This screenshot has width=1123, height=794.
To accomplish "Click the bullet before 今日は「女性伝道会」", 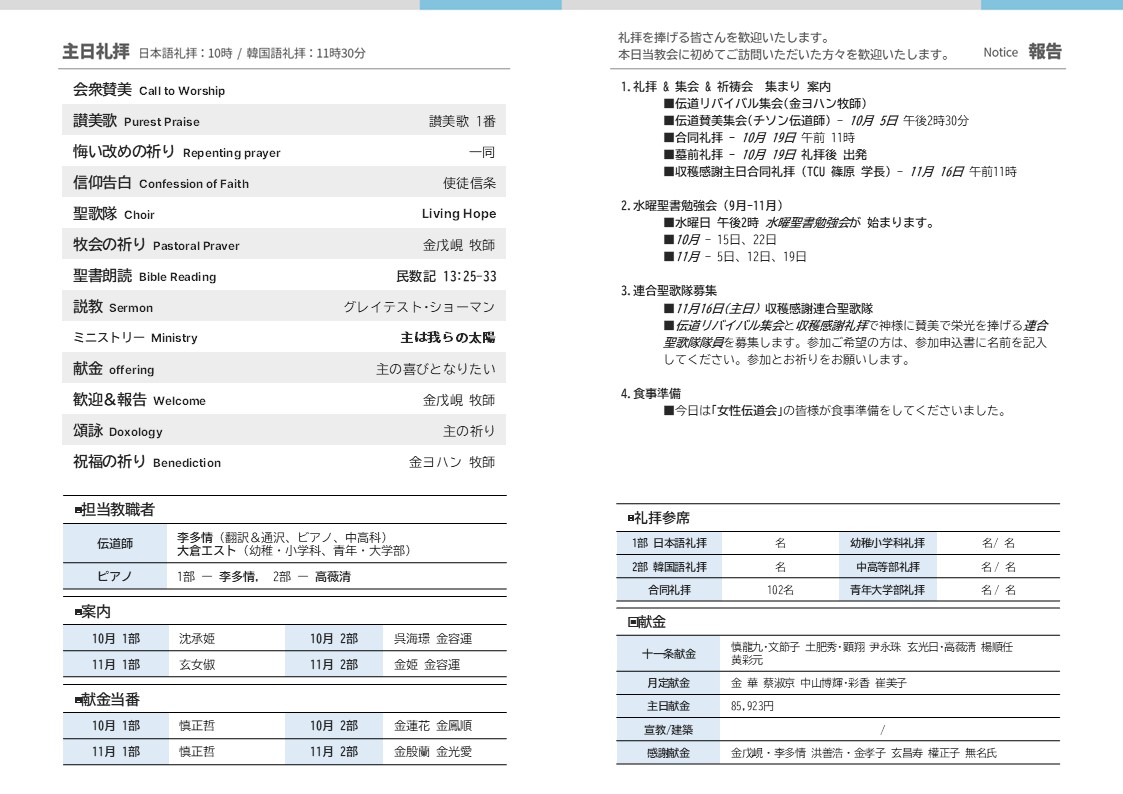I will point(668,411).
